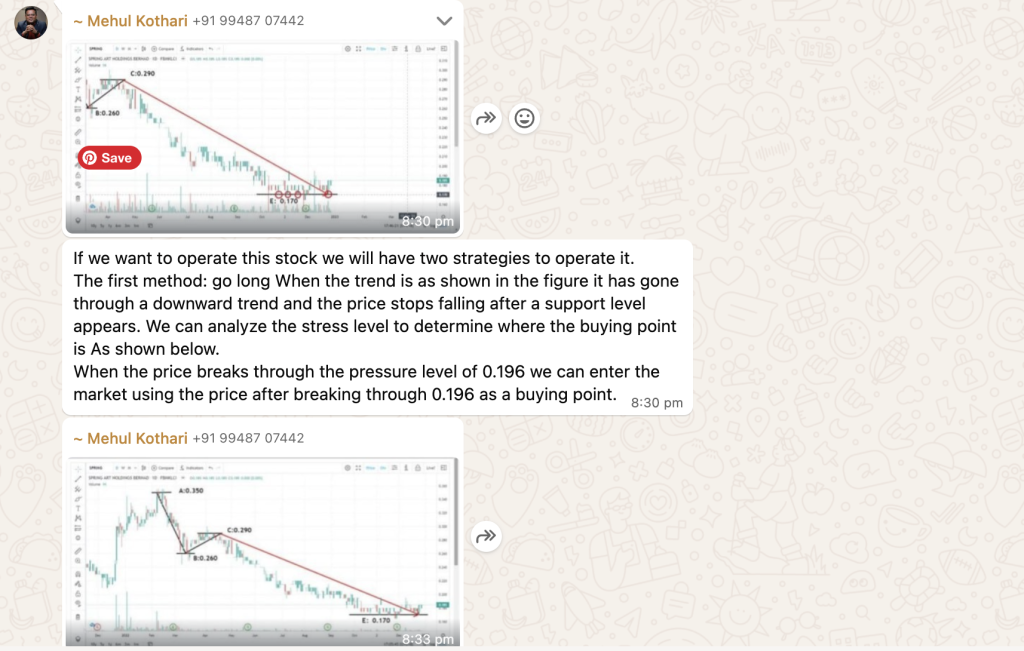Click the phone number above the second chart
This screenshot has height=651, width=1024.
click(x=248, y=438)
